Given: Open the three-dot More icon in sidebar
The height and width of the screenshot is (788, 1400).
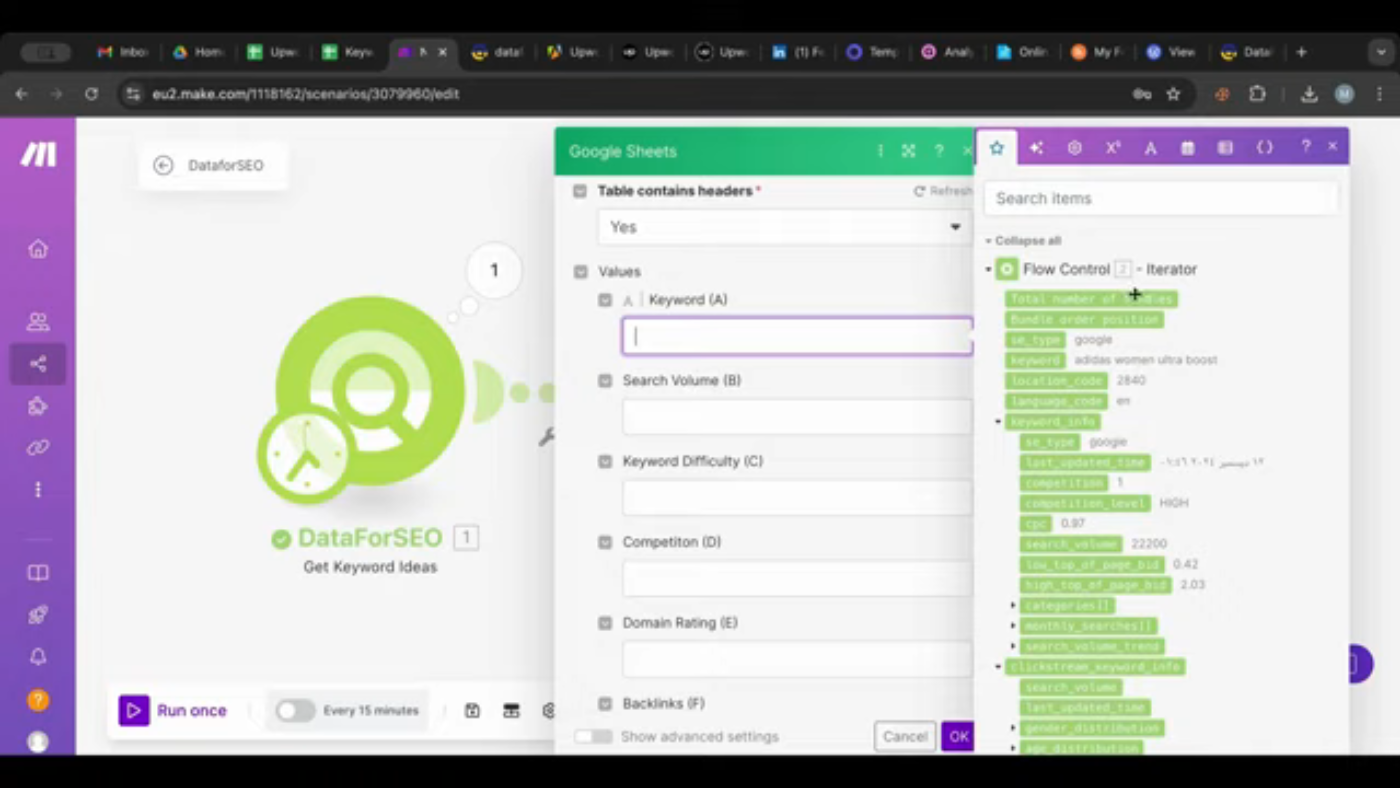Looking at the screenshot, I should point(38,489).
